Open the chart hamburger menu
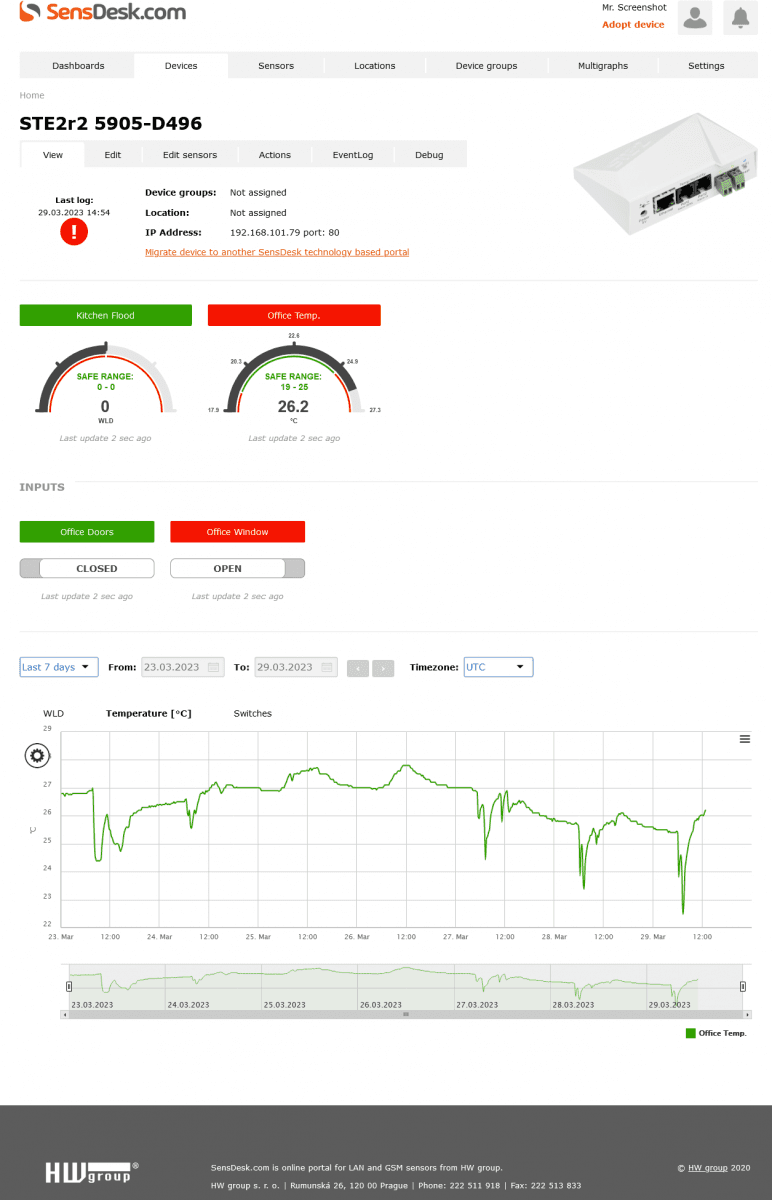Image resolution: width=772 pixels, height=1200 pixels. [x=744, y=739]
